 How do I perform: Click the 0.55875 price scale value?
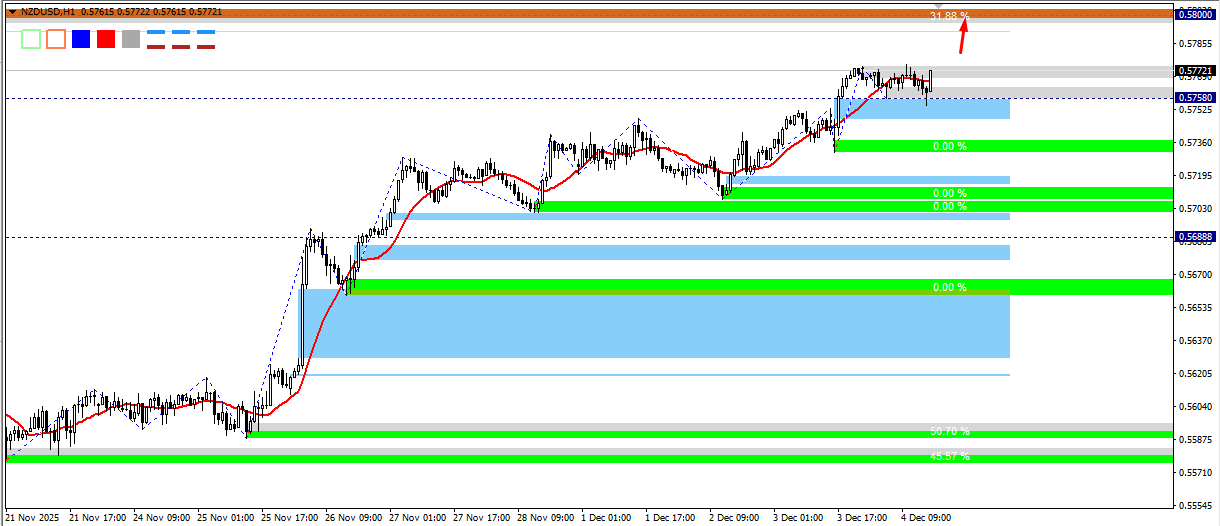point(1196,440)
